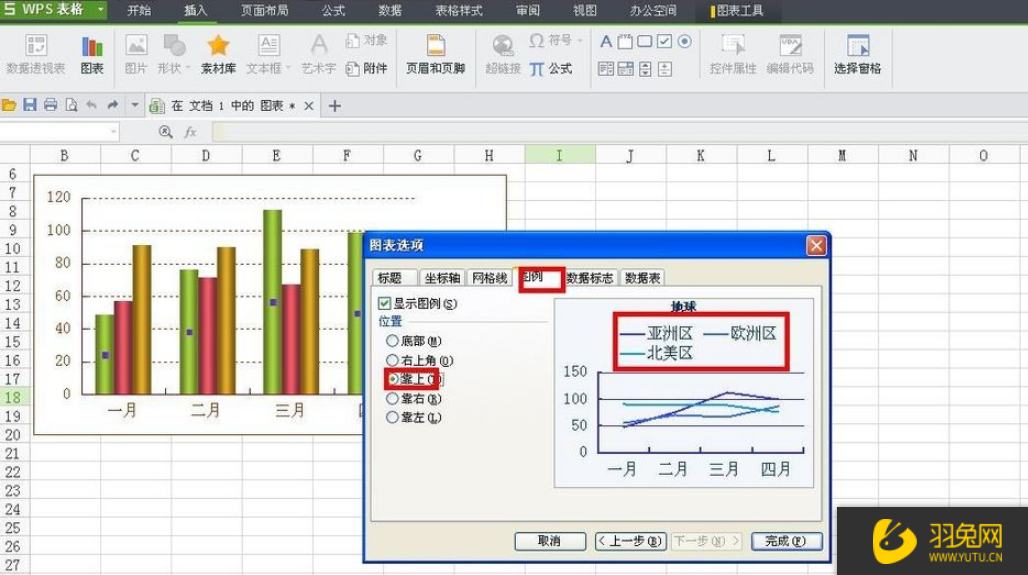
Task: Expand the quick access toolbar dropdown arrow
Action: 134,105
